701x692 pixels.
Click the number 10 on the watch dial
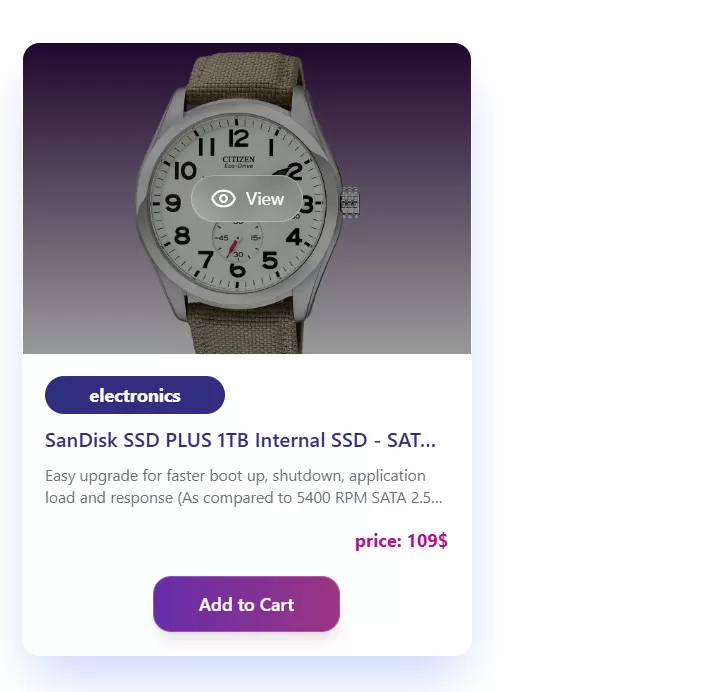(185, 170)
